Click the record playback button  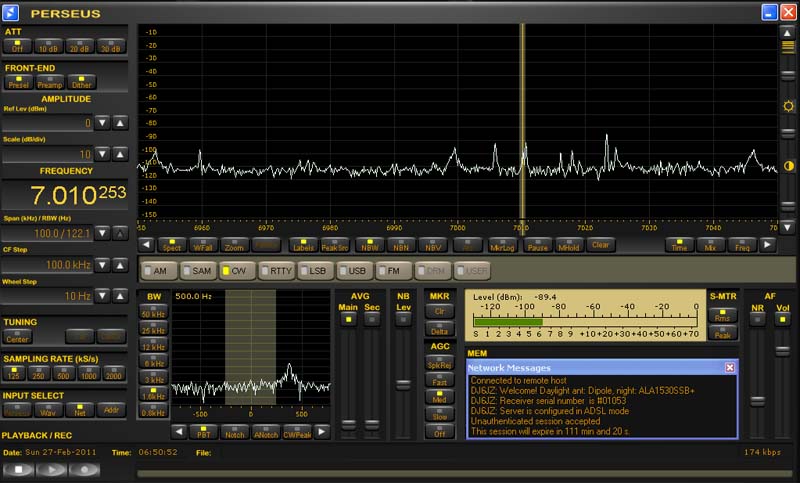pyautogui.click(x=84, y=470)
